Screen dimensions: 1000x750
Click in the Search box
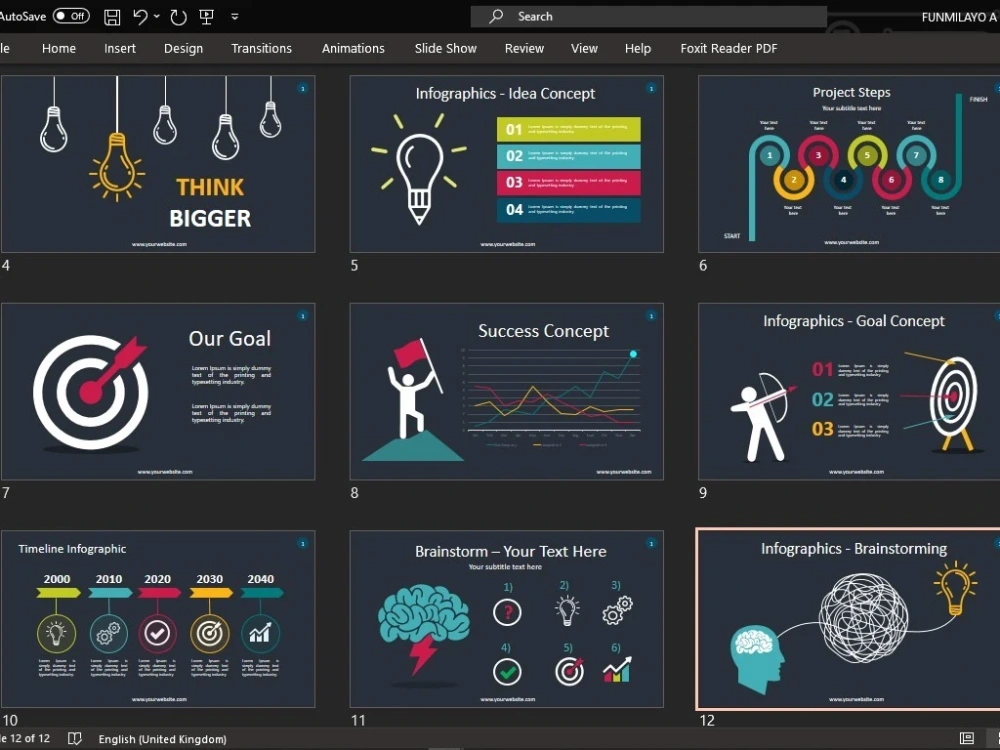(x=649, y=17)
